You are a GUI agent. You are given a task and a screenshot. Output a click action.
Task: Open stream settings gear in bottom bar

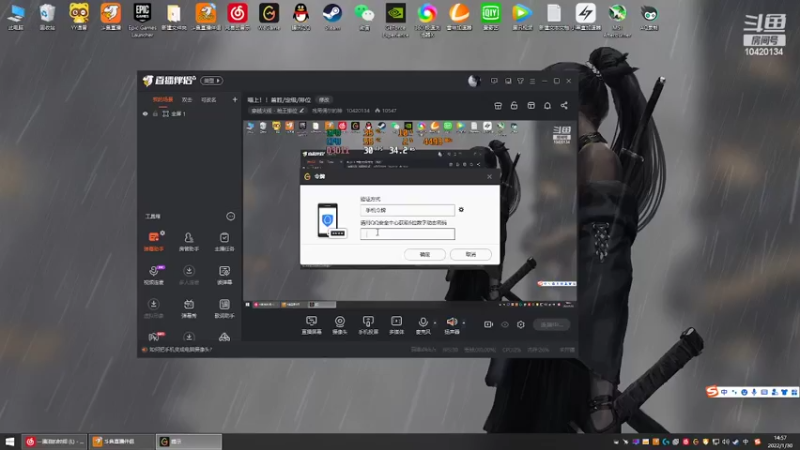tap(520, 324)
